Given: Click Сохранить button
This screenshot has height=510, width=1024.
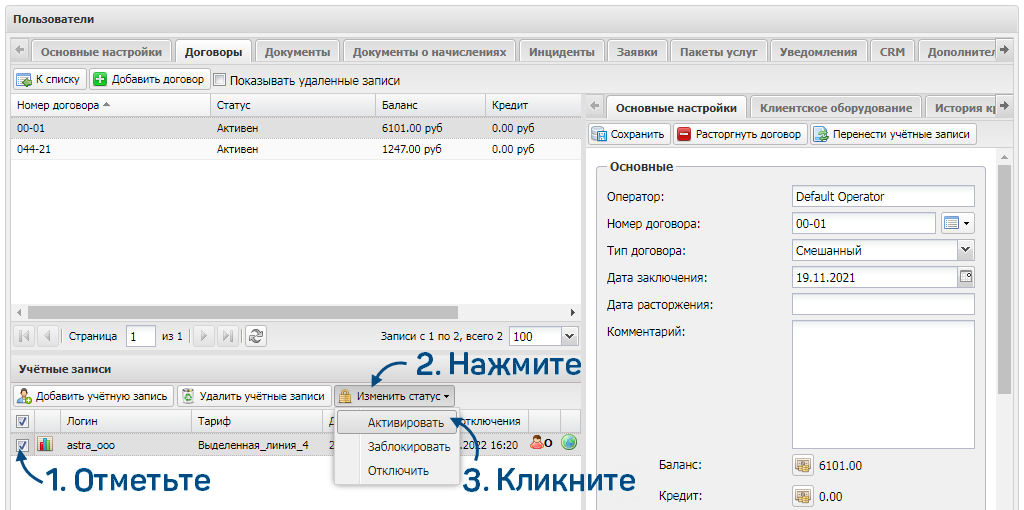Looking at the screenshot, I should coord(629,135).
